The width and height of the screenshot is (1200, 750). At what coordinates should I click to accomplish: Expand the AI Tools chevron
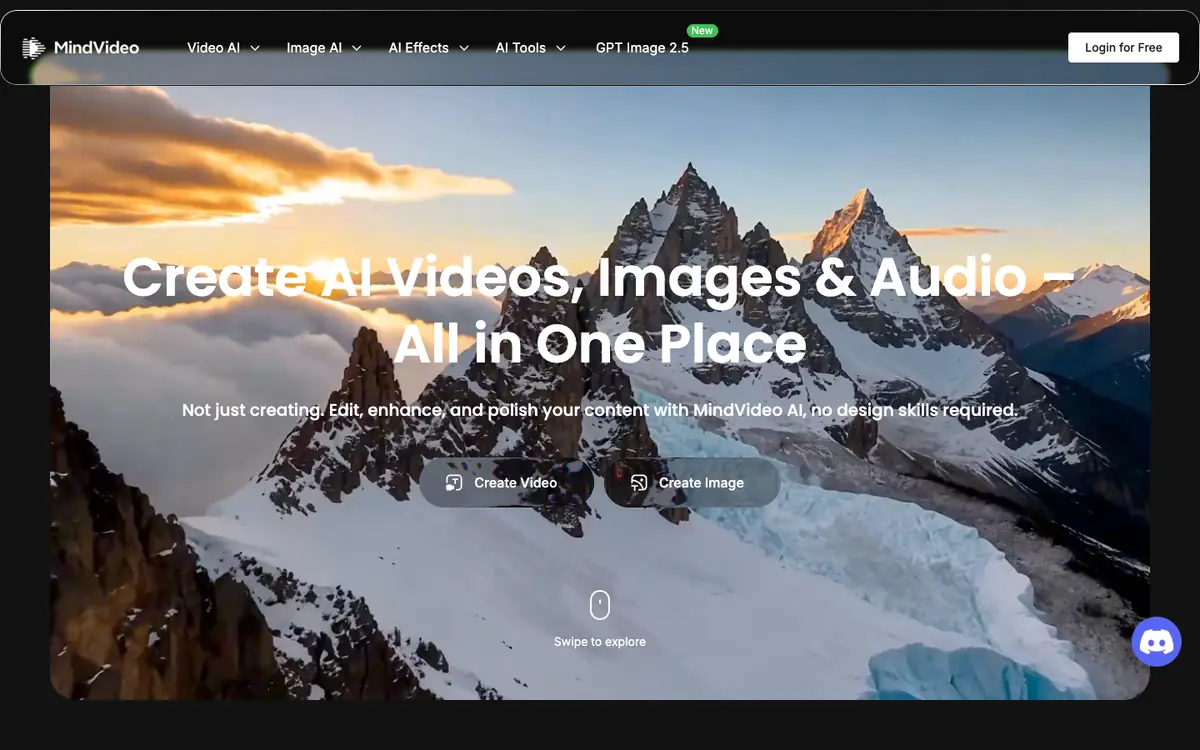(561, 48)
